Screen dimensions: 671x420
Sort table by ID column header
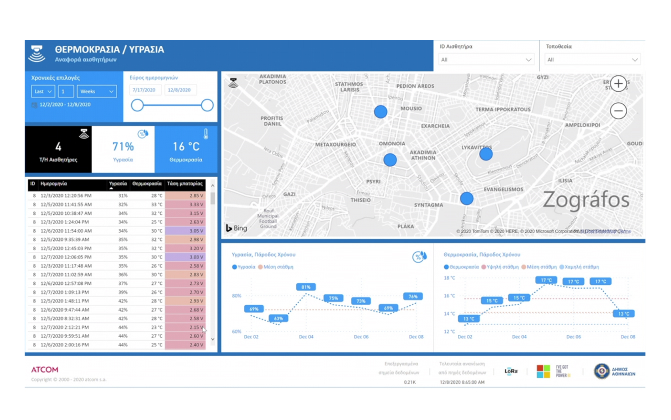33,184
